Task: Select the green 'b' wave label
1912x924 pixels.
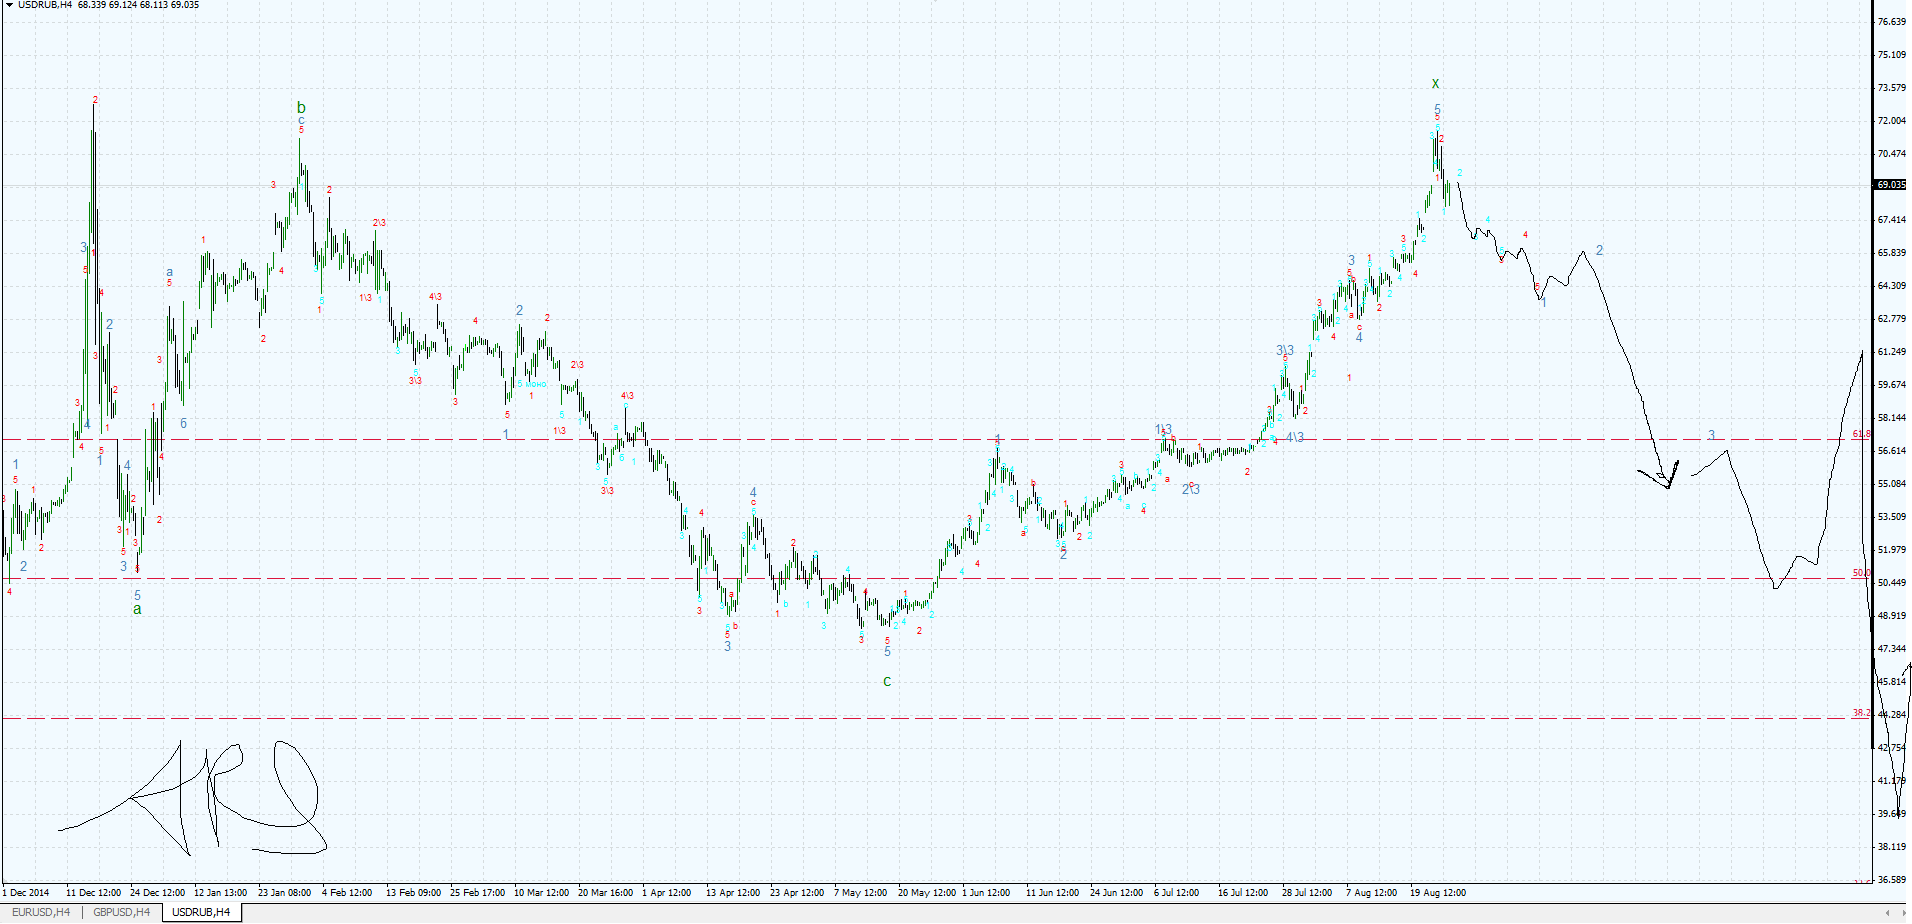Action: click(x=301, y=108)
